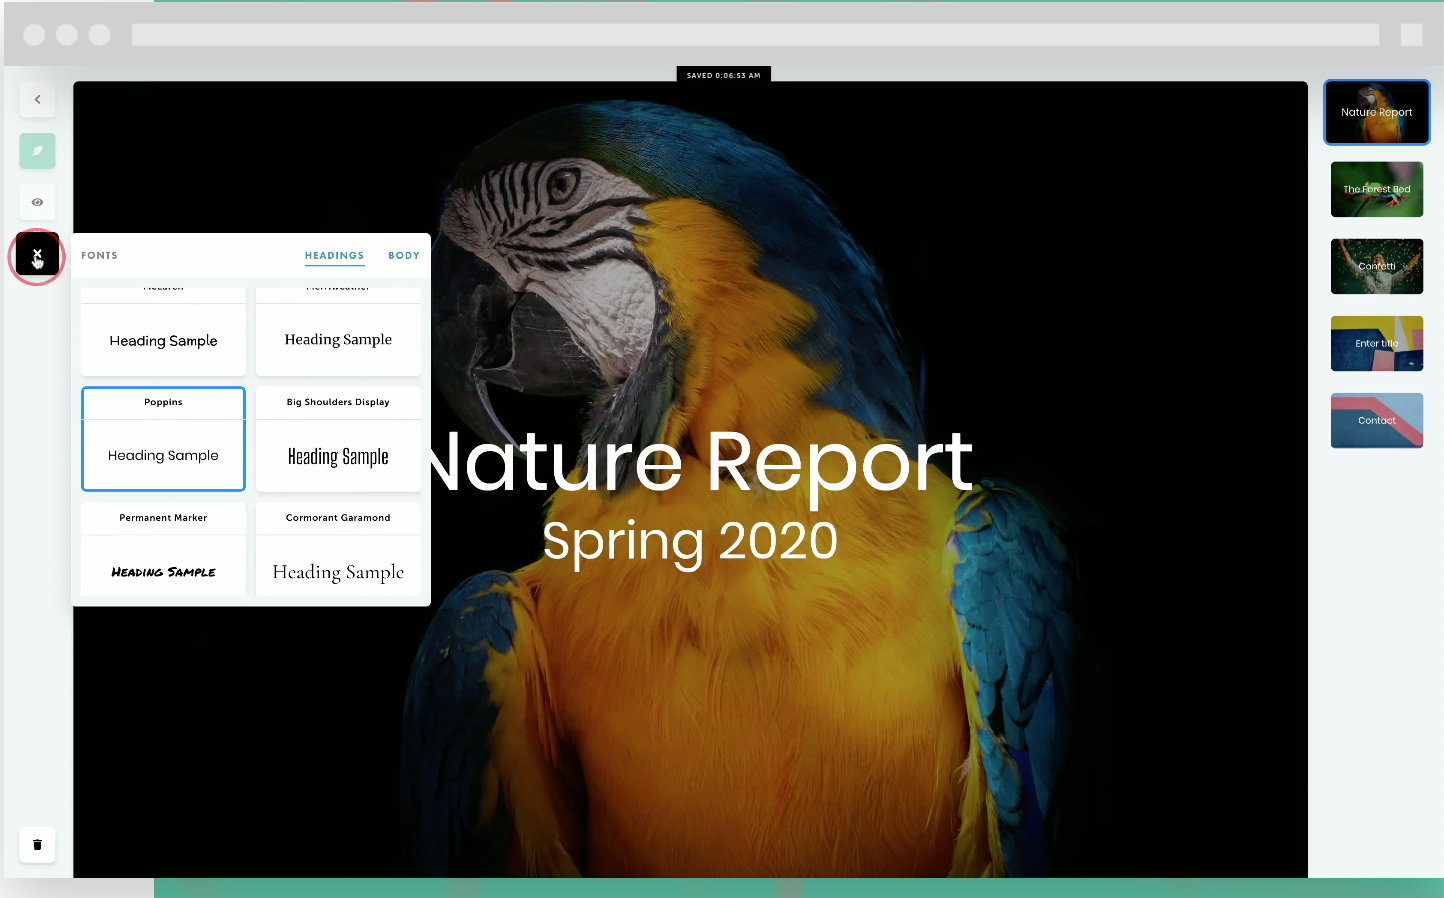Select the Cormorant Garamond font

point(338,550)
